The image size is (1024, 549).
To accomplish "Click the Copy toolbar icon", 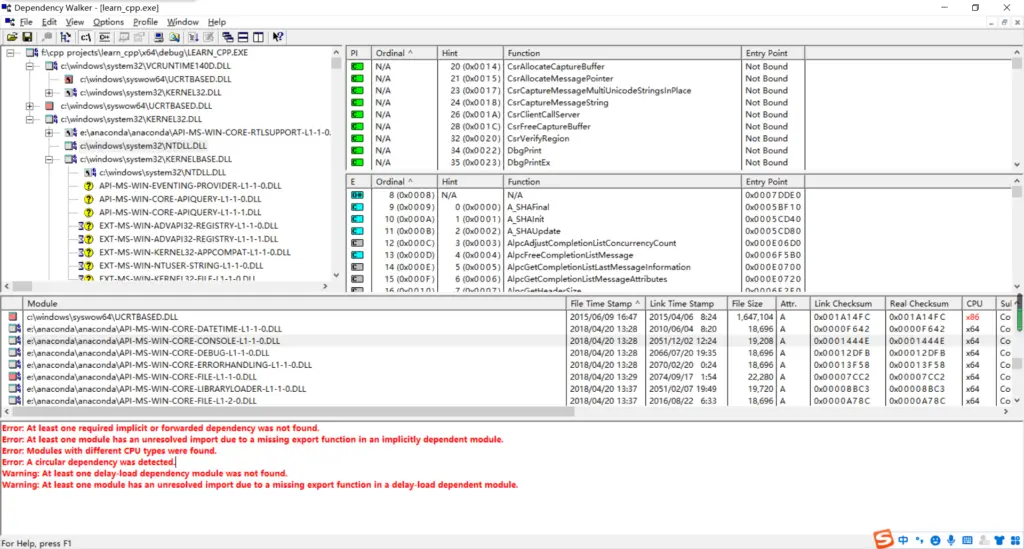I will point(46,37).
